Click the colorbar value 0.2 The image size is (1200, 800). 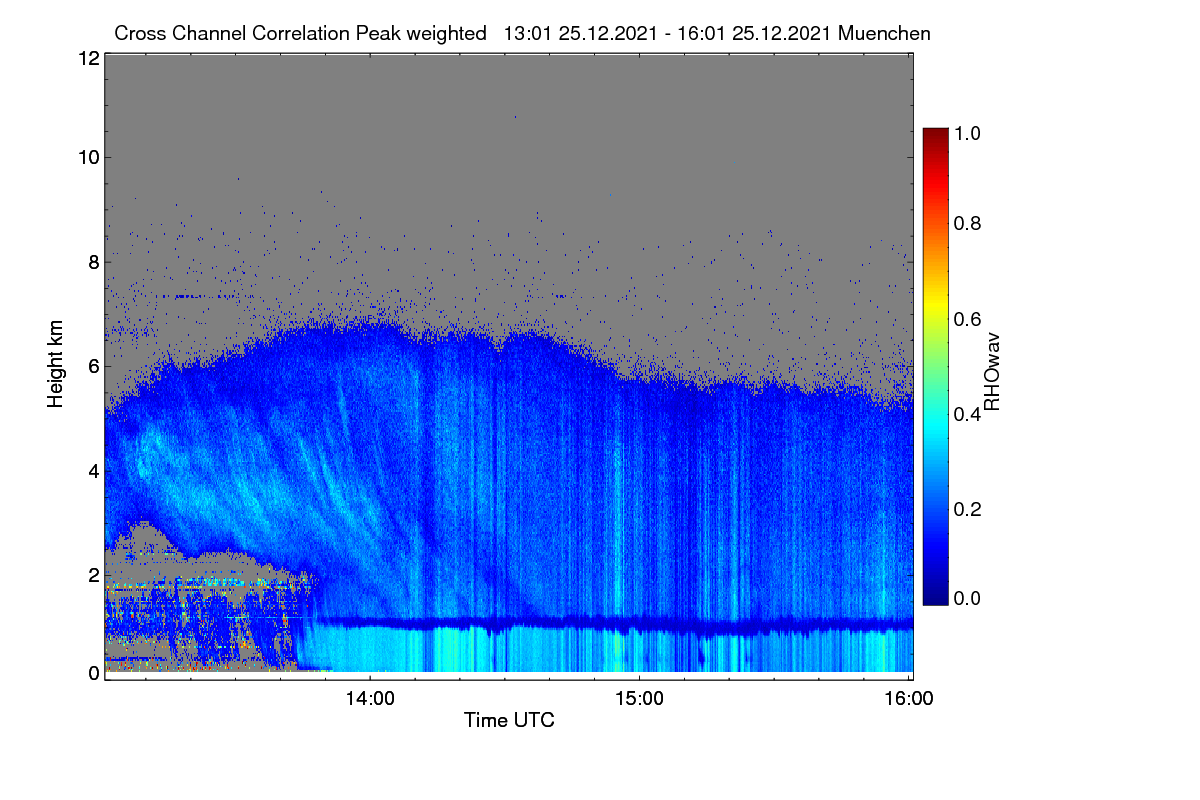(x=968, y=509)
